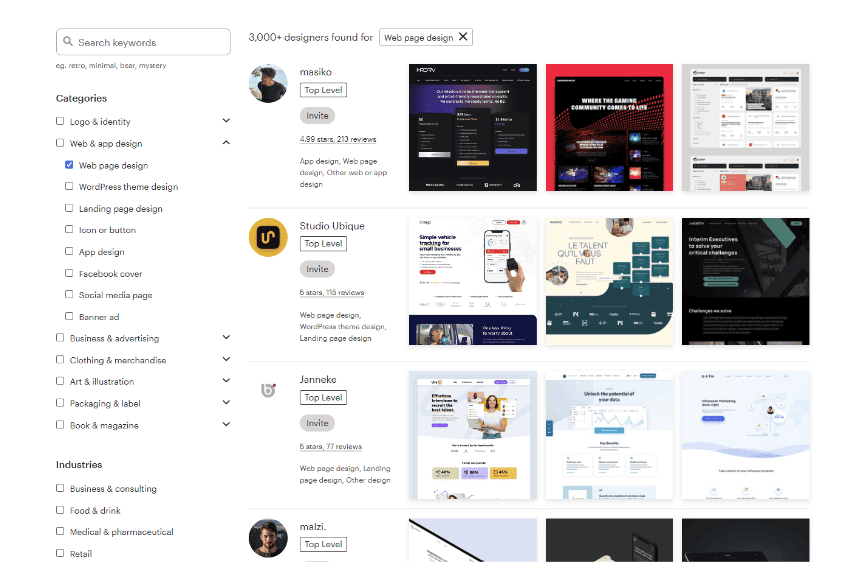
Task: Expand the Packaging & label category
Action: tap(225, 403)
